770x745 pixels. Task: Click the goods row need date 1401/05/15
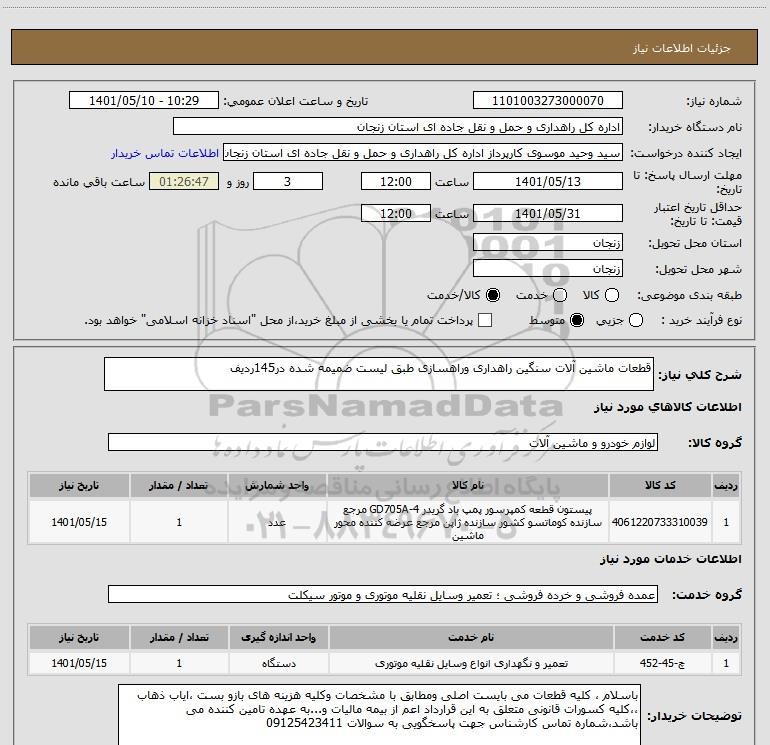pos(79,522)
